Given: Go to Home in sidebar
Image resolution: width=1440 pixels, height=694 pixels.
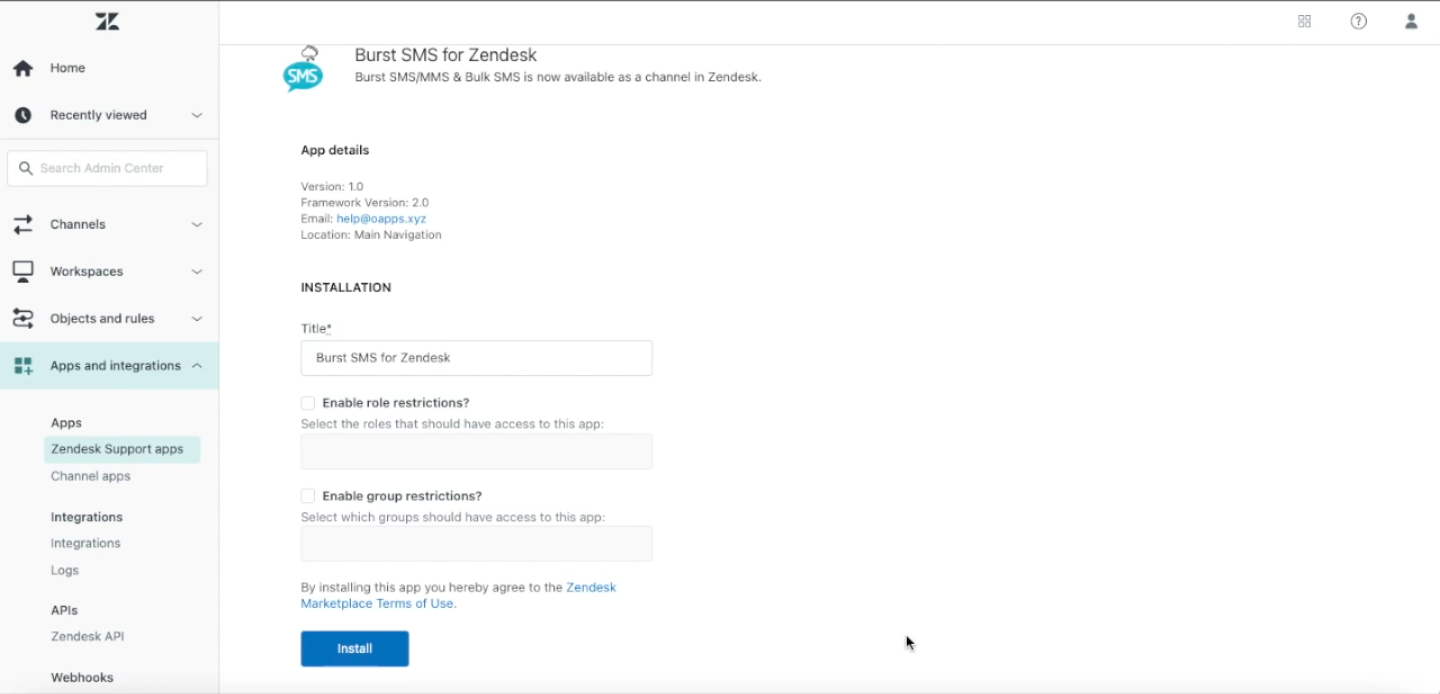Looking at the screenshot, I should 68,68.
